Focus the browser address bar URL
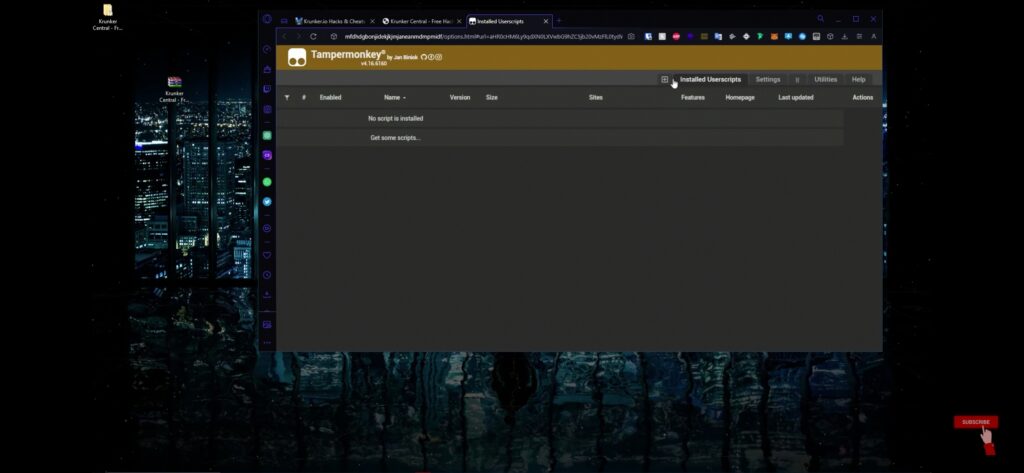This screenshot has height=473, width=1024. coord(483,37)
